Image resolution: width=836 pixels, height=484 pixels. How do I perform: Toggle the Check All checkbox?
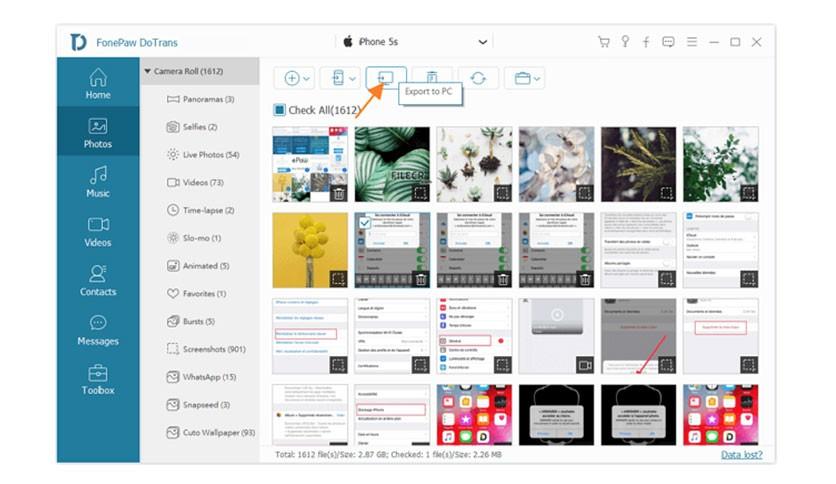279,110
